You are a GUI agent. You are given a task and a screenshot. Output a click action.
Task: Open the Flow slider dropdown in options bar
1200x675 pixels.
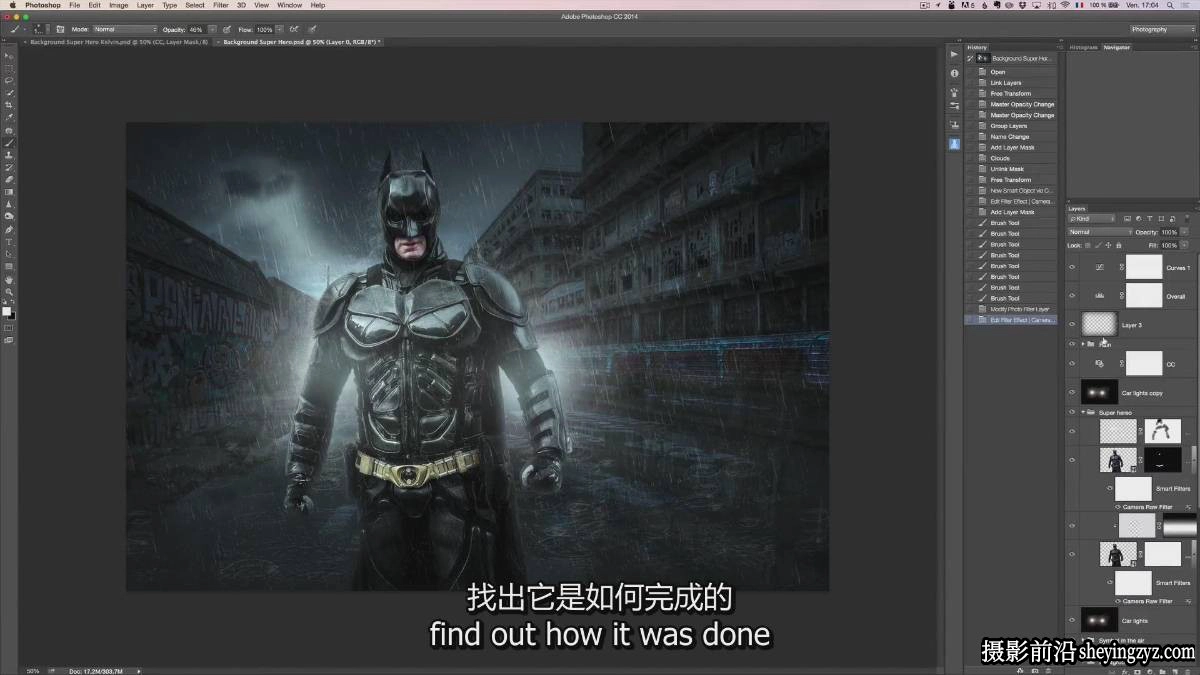coord(280,30)
